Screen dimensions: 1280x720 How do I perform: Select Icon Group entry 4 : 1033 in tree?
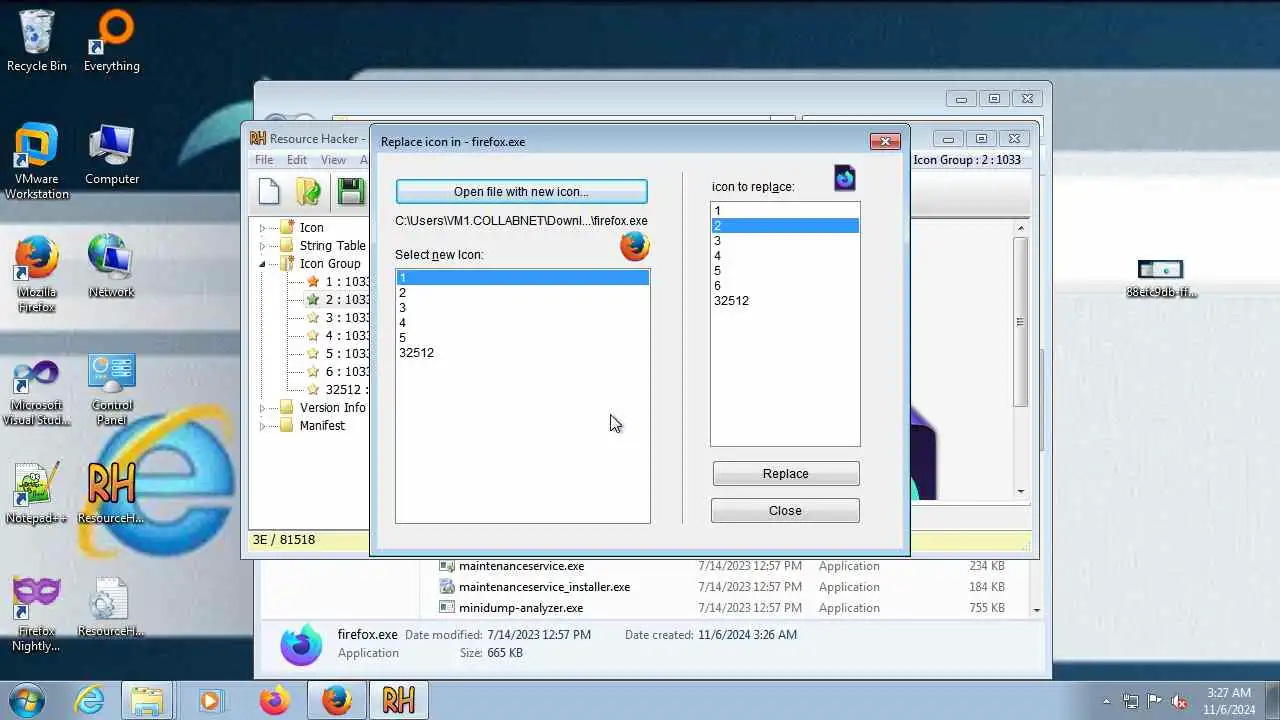[338, 336]
